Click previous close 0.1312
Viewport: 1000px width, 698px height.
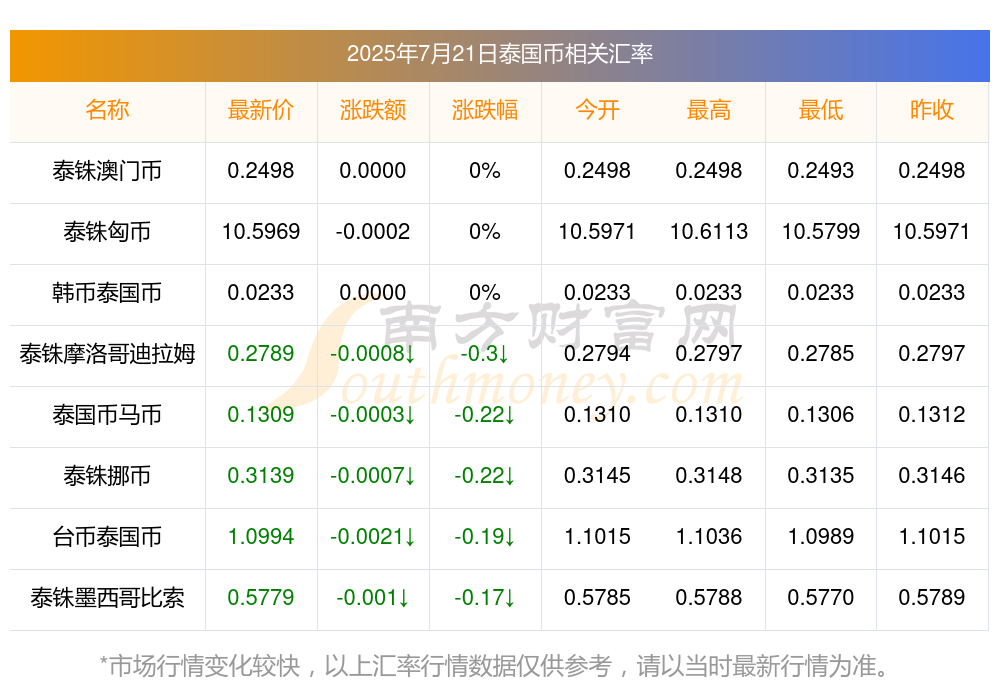(932, 415)
